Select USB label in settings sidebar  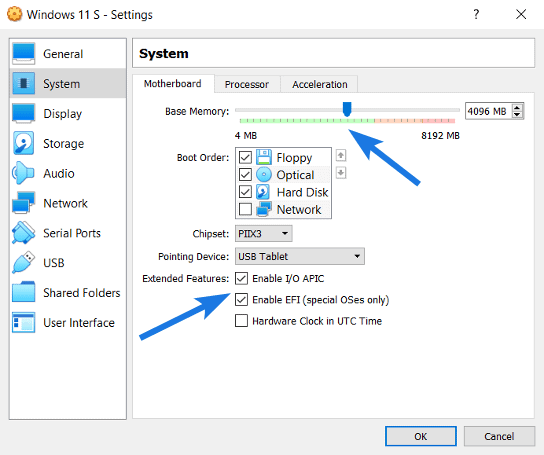click(54, 263)
